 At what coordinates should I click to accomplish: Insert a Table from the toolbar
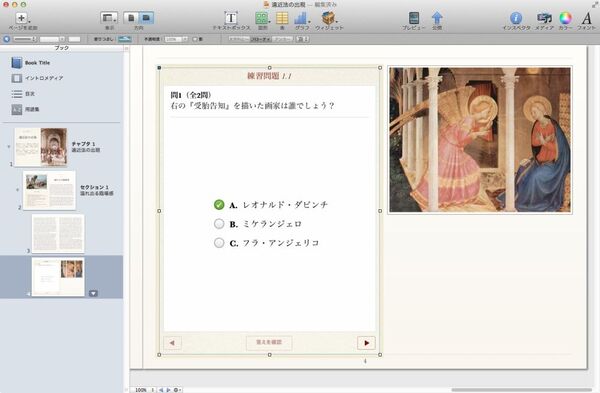(x=282, y=18)
